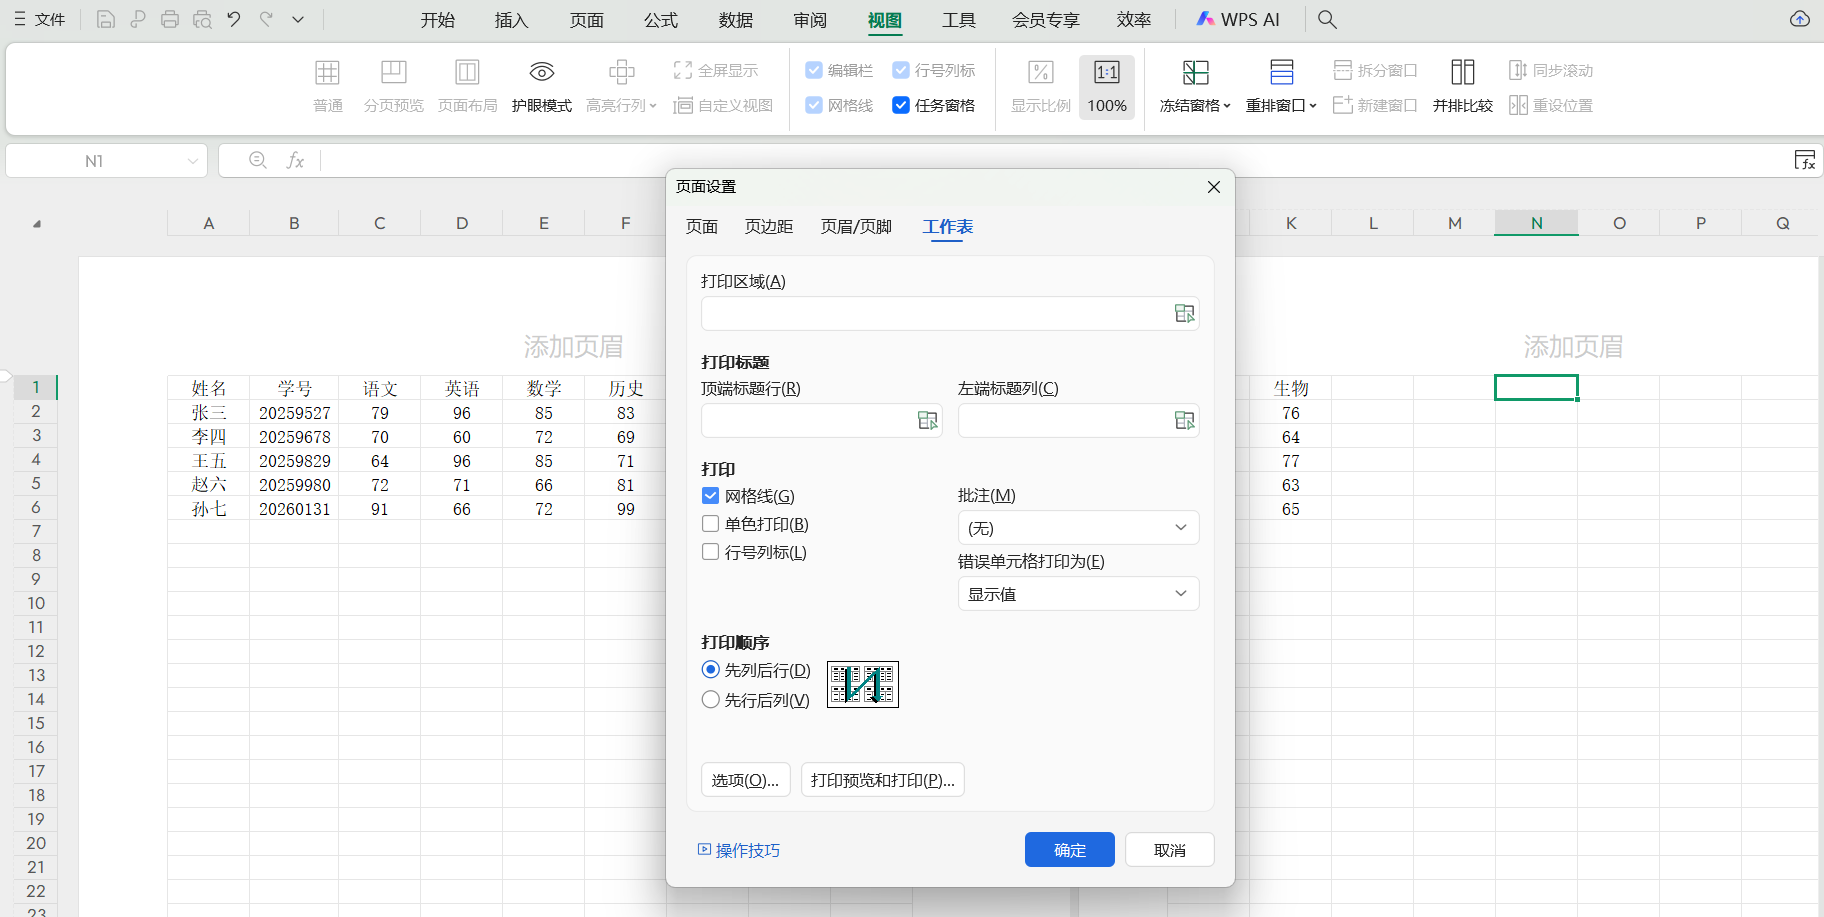Click inside the 顶端标题行 input field
The image size is (1824, 917).
coord(810,420)
